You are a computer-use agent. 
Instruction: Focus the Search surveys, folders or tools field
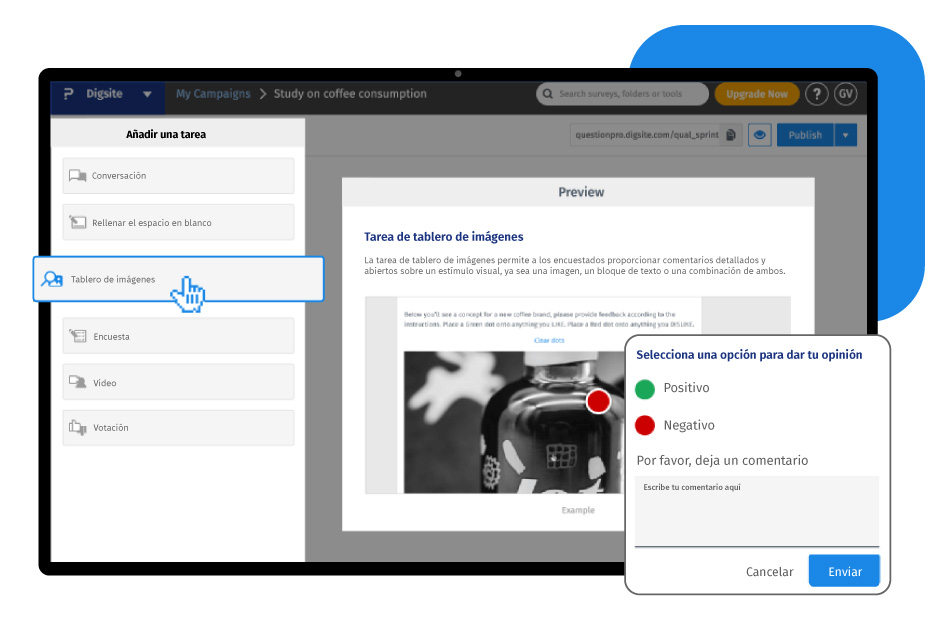pyautogui.click(x=622, y=94)
